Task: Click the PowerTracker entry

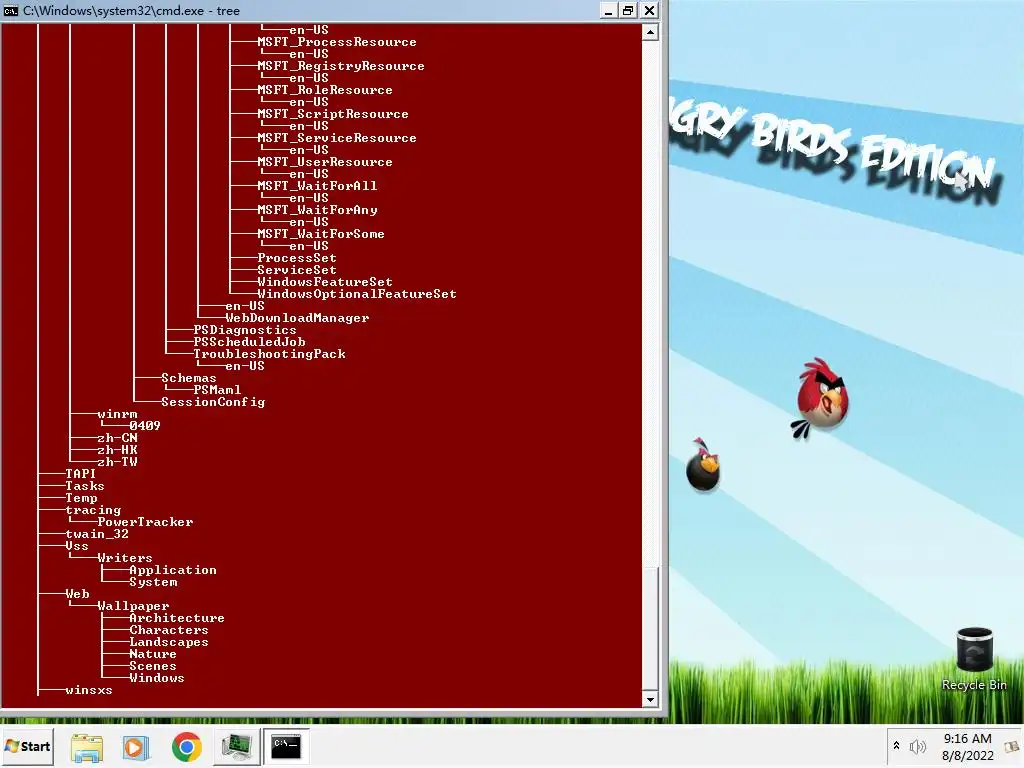Action: (145, 522)
